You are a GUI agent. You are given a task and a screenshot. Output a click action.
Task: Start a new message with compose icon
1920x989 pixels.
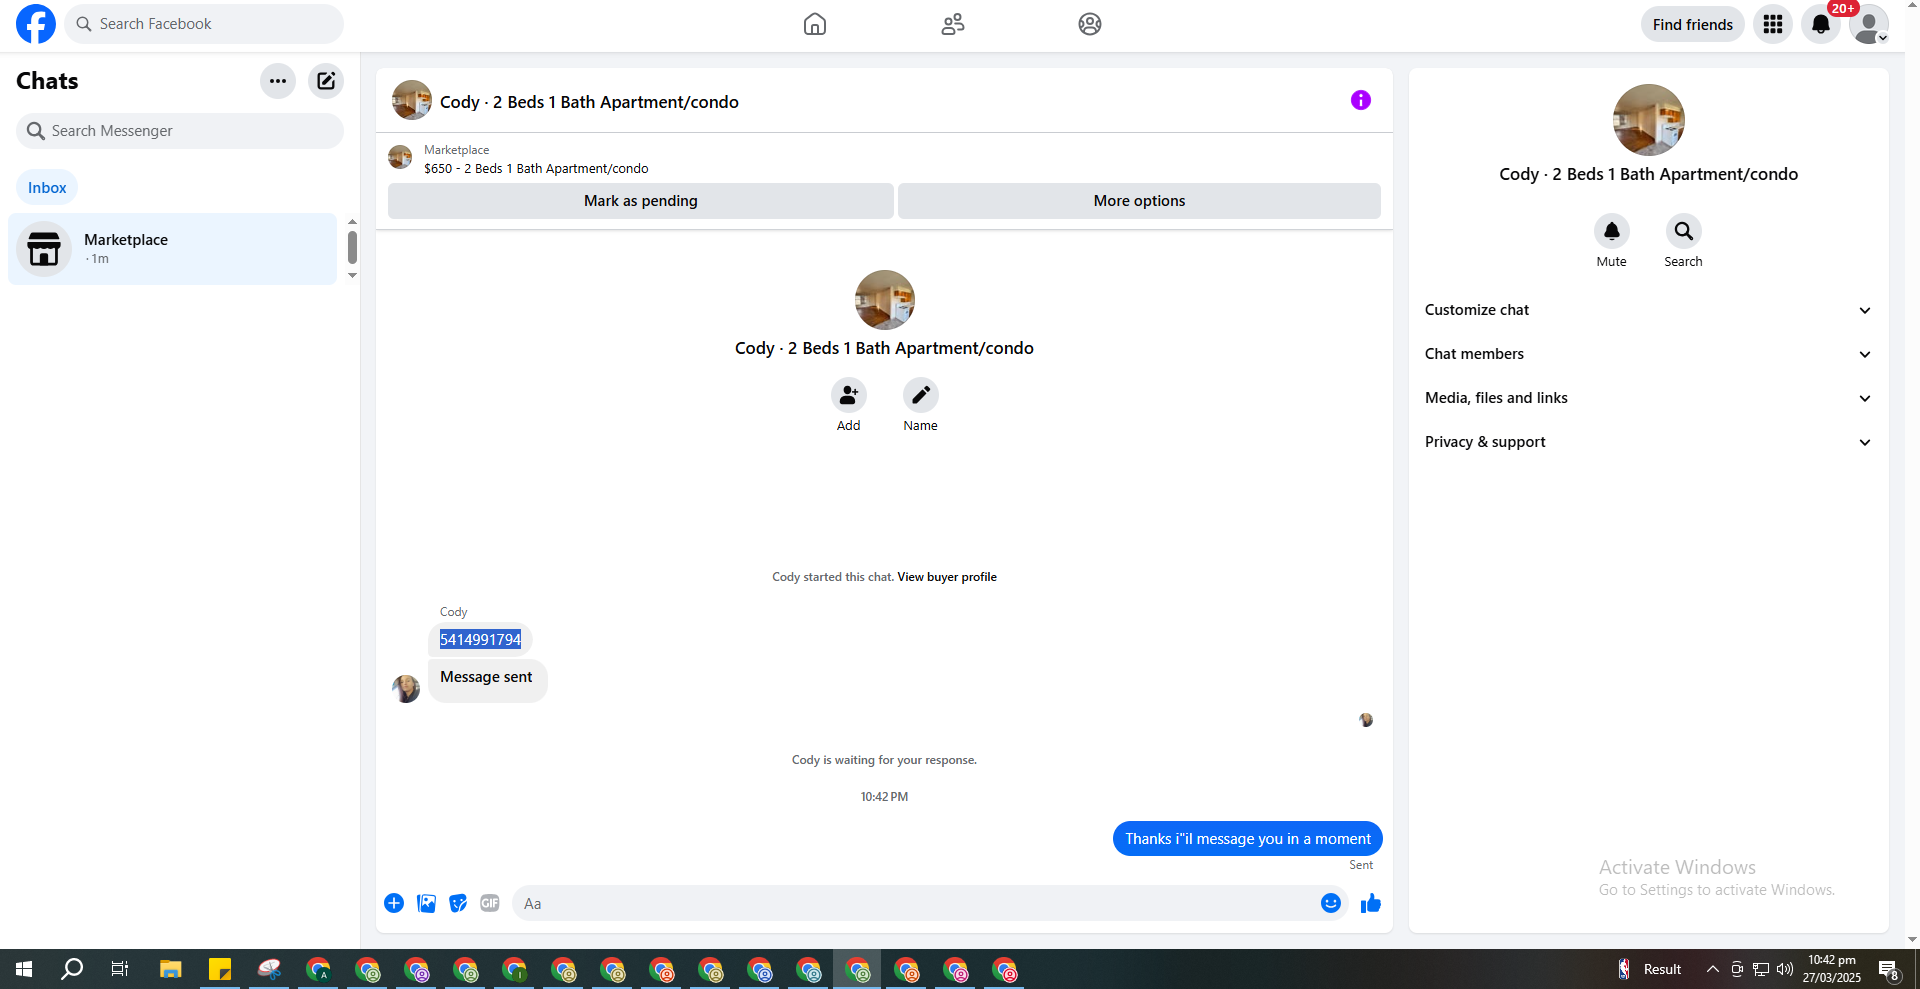click(326, 81)
